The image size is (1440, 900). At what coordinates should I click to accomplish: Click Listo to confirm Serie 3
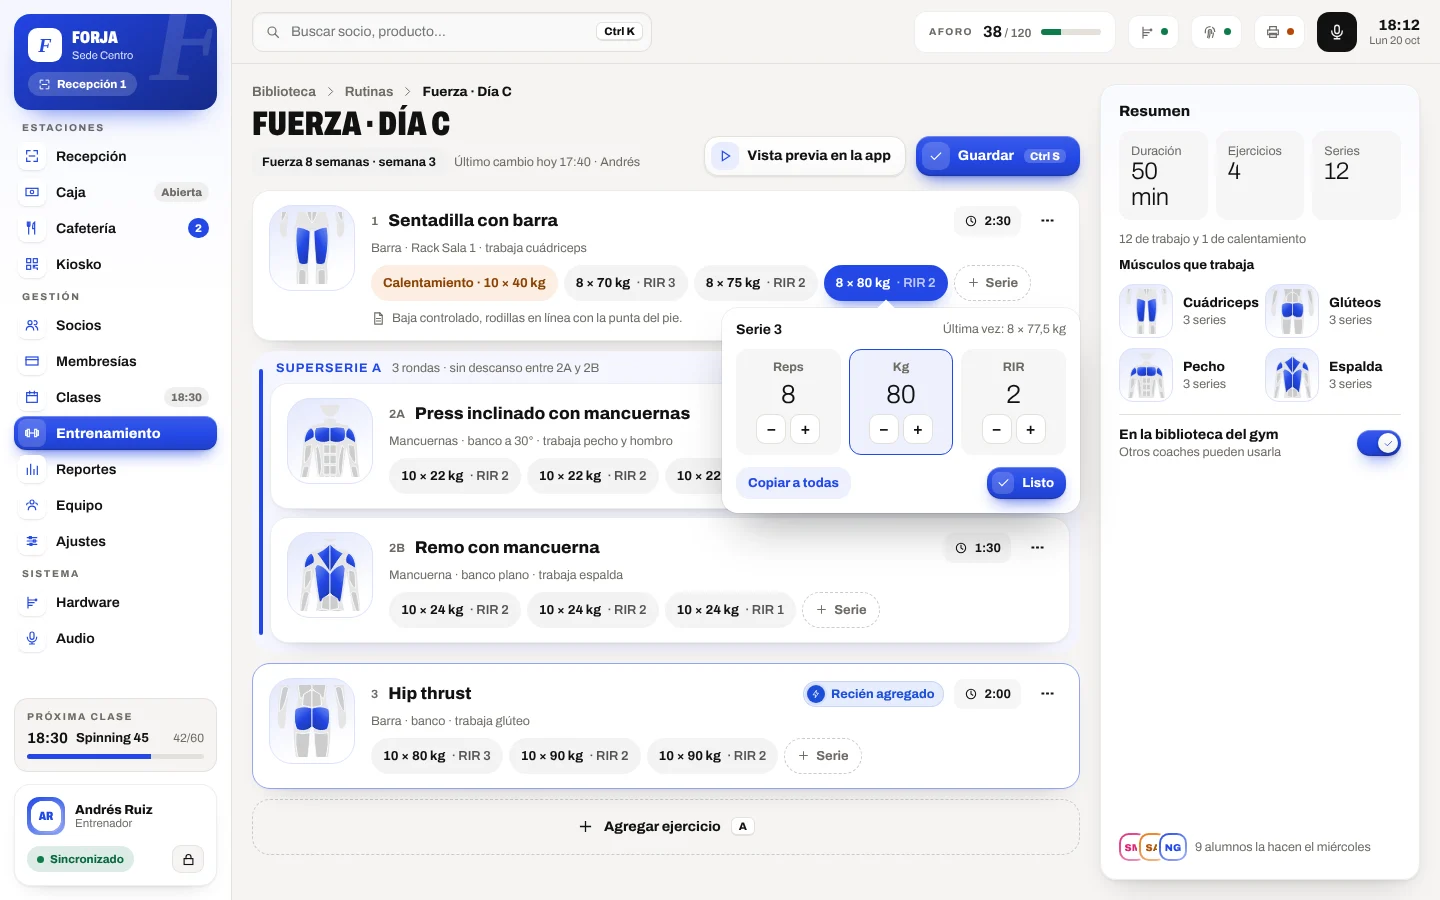click(1026, 483)
